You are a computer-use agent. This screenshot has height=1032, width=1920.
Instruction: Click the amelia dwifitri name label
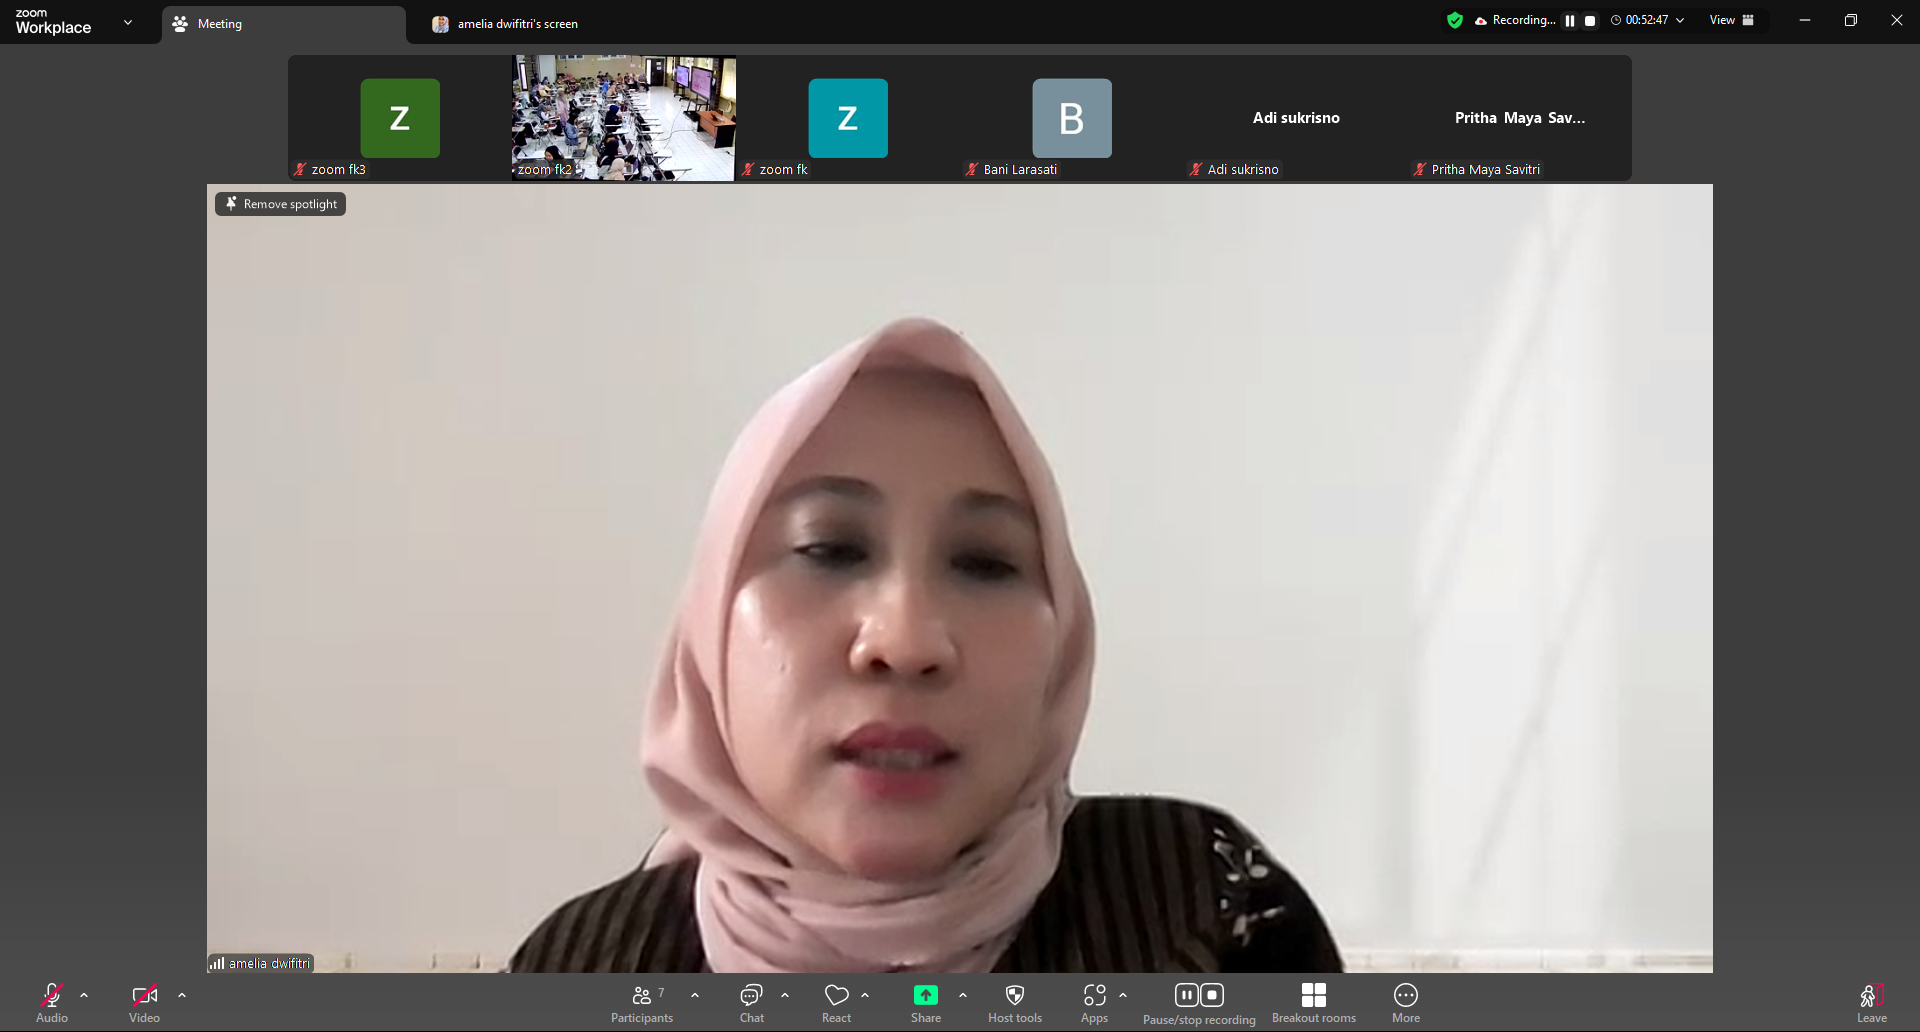pos(269,964)
